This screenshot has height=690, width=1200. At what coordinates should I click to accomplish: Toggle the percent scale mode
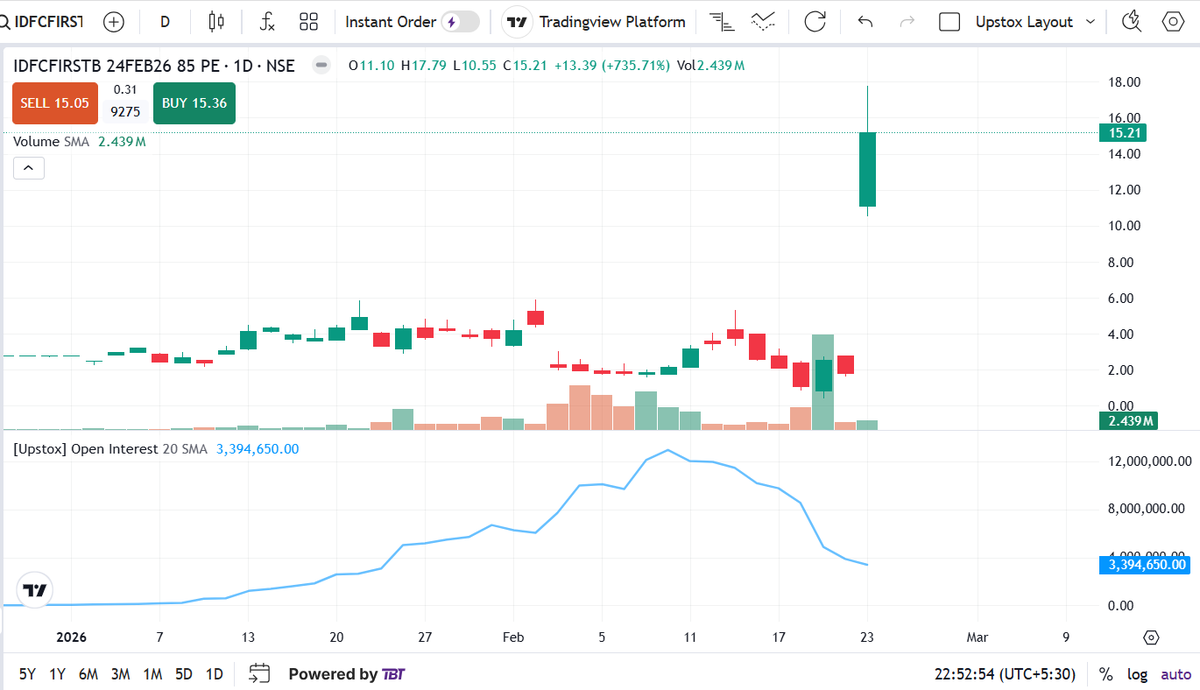(x=1105, y=674)
